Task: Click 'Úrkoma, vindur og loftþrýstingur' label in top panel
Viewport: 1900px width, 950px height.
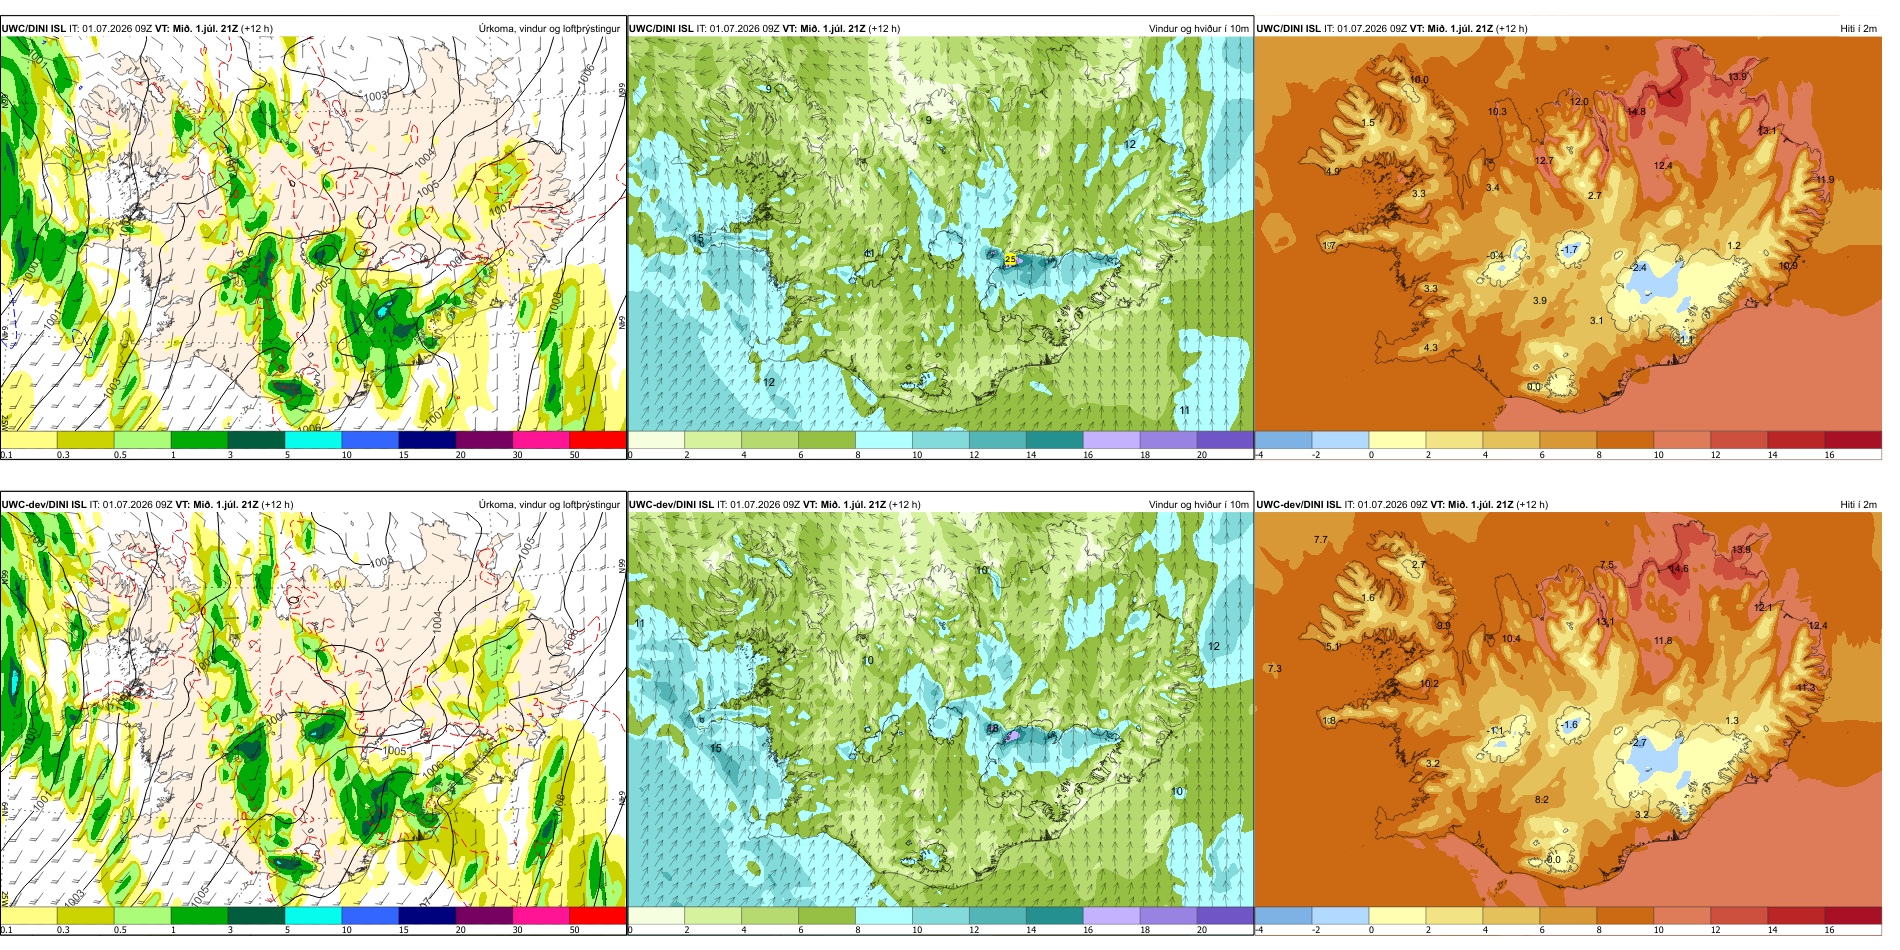Action: [549, 28]
